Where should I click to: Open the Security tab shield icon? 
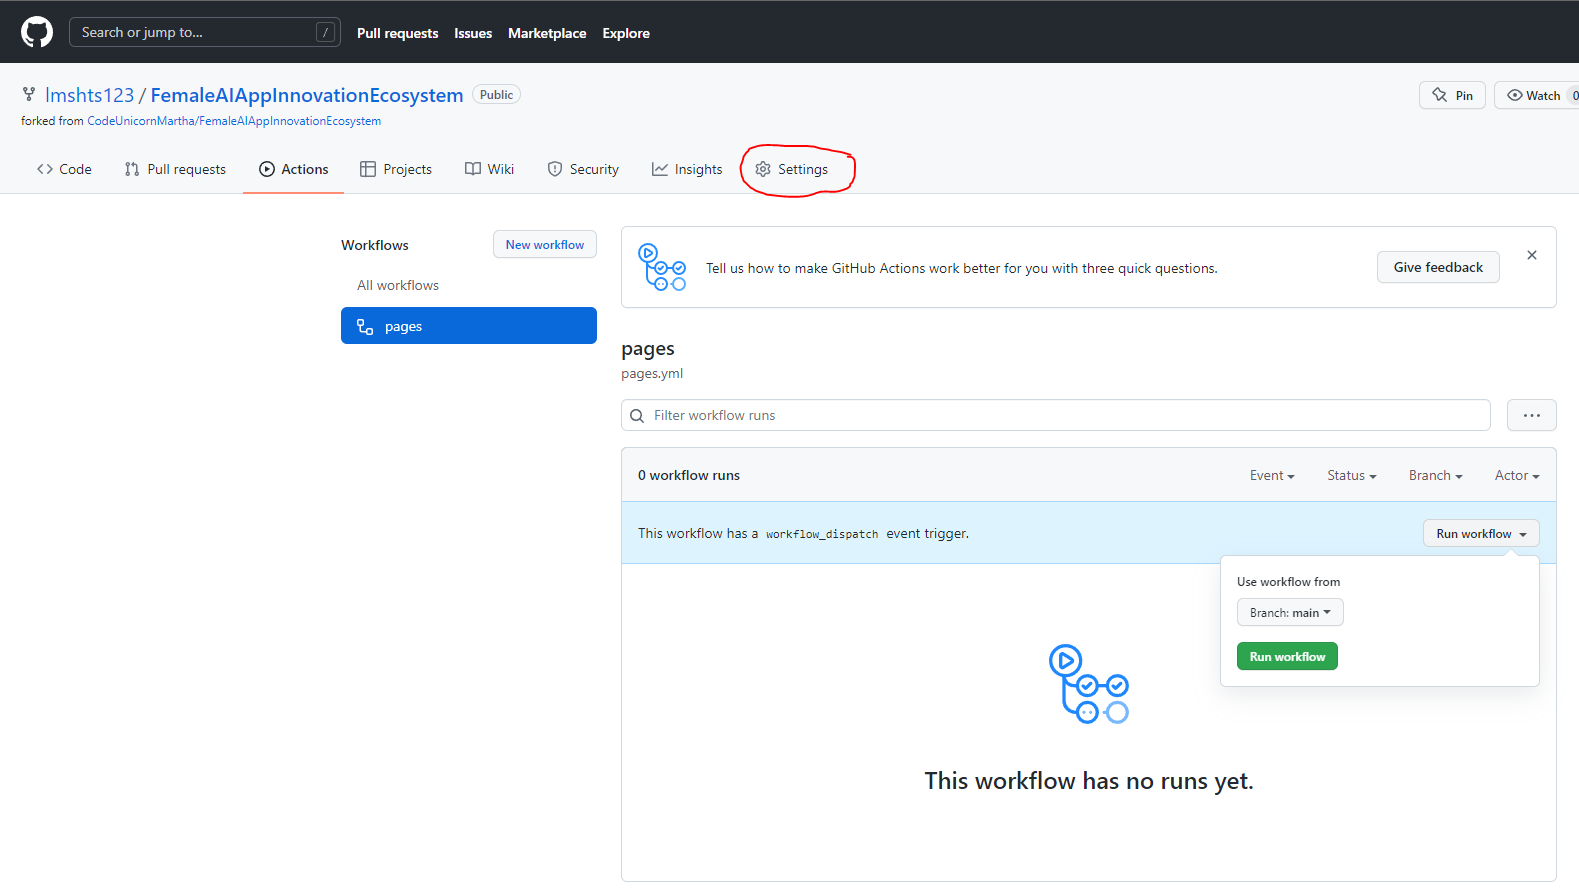[x=555, y=169]
